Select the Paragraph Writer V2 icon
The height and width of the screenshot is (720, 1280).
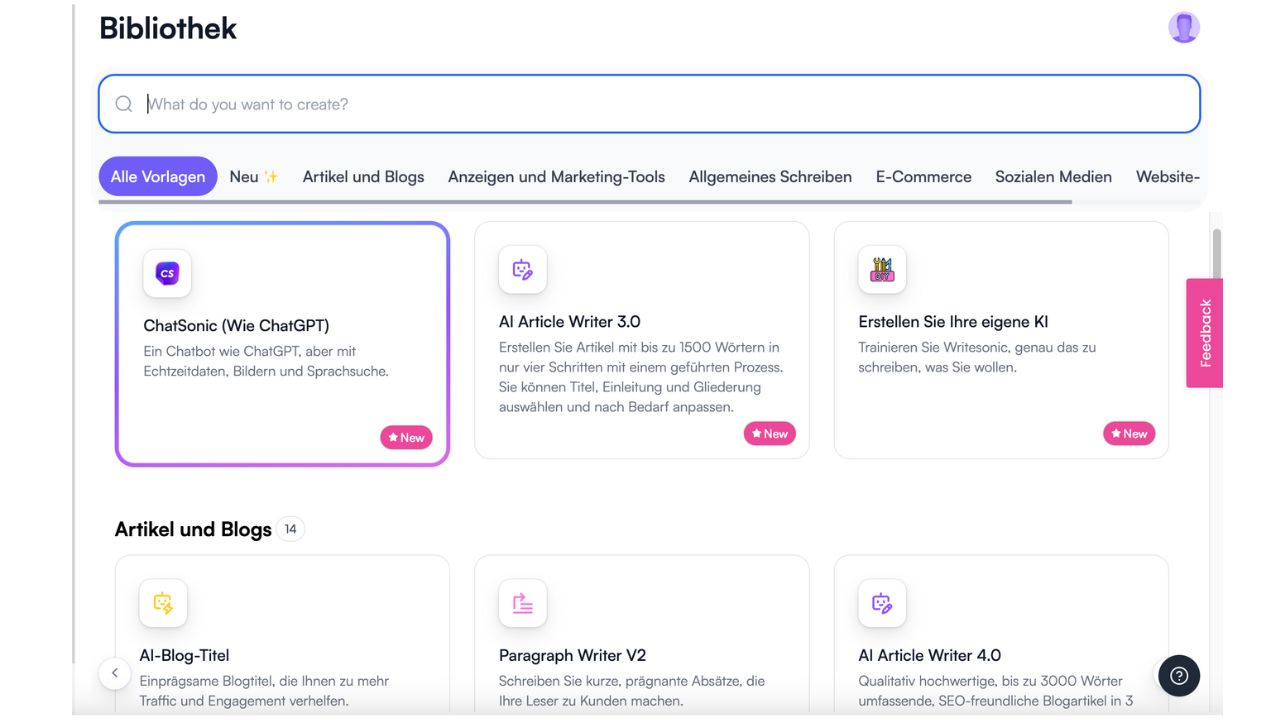[x=522, y=602]
